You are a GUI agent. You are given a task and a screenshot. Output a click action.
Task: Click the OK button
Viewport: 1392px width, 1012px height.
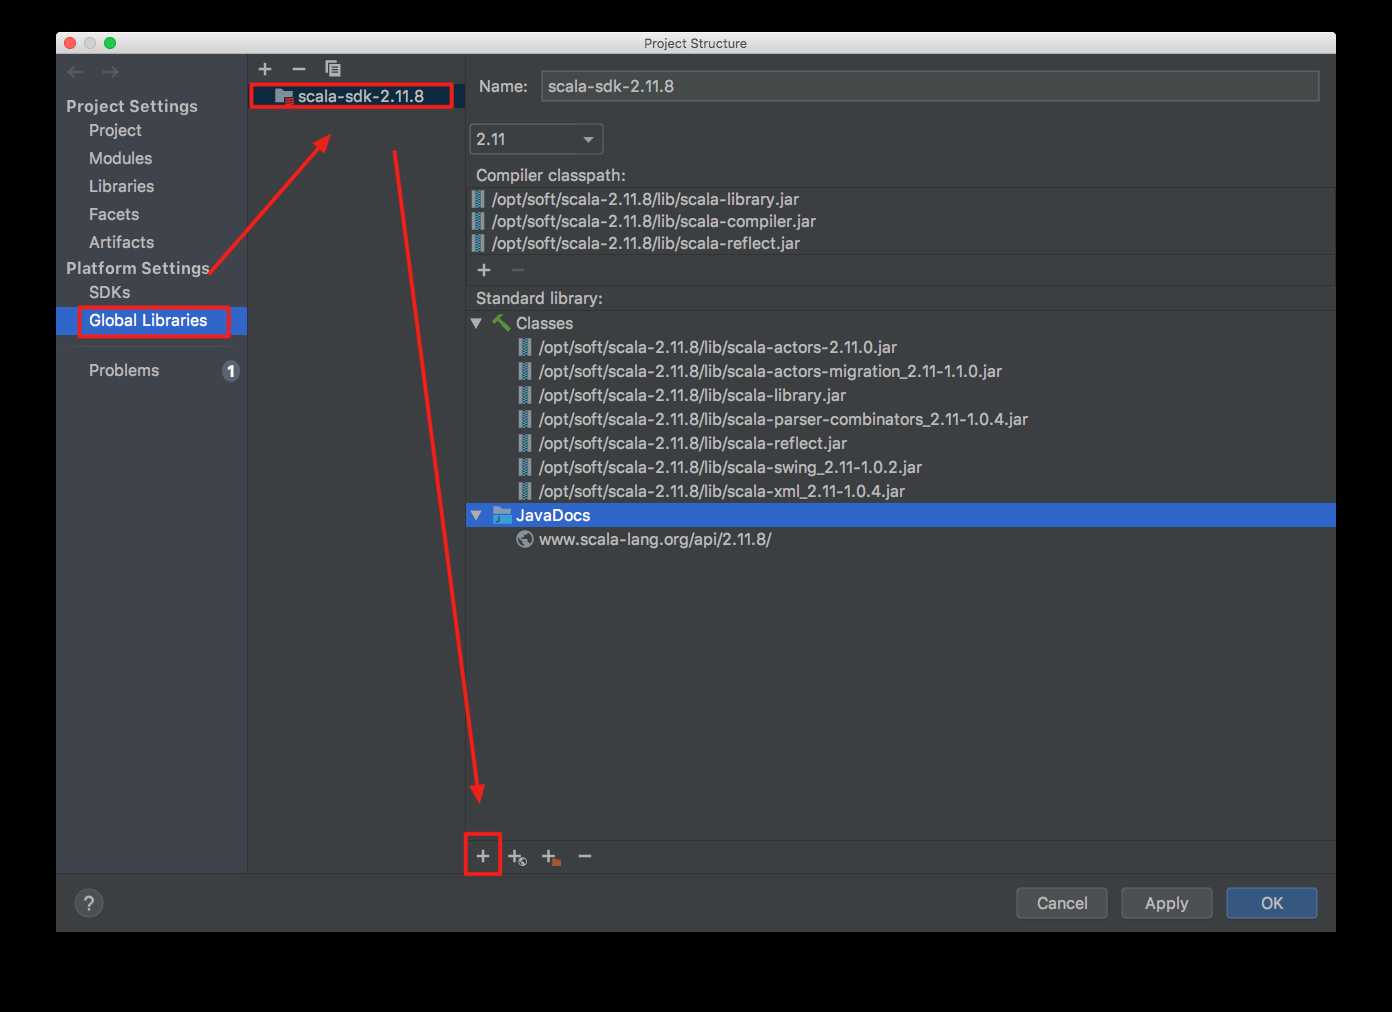click(x=1272, y=903)
